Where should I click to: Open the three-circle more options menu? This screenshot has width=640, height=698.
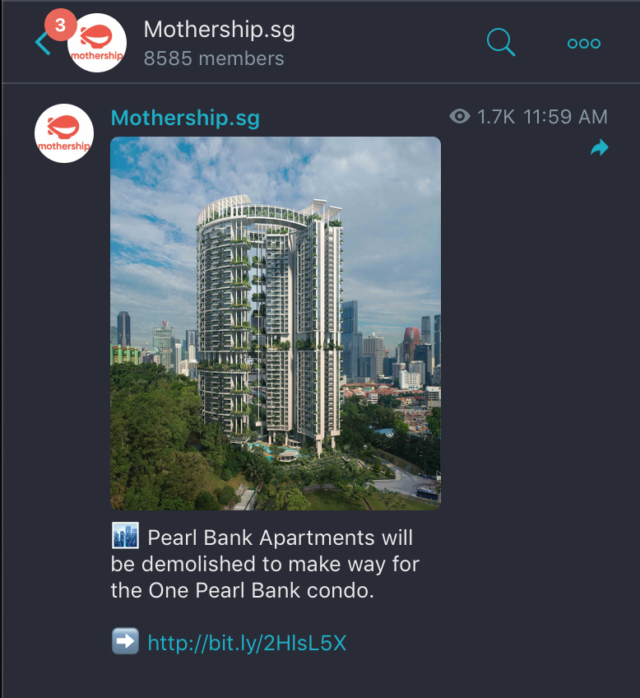click(x=584, y=43)
